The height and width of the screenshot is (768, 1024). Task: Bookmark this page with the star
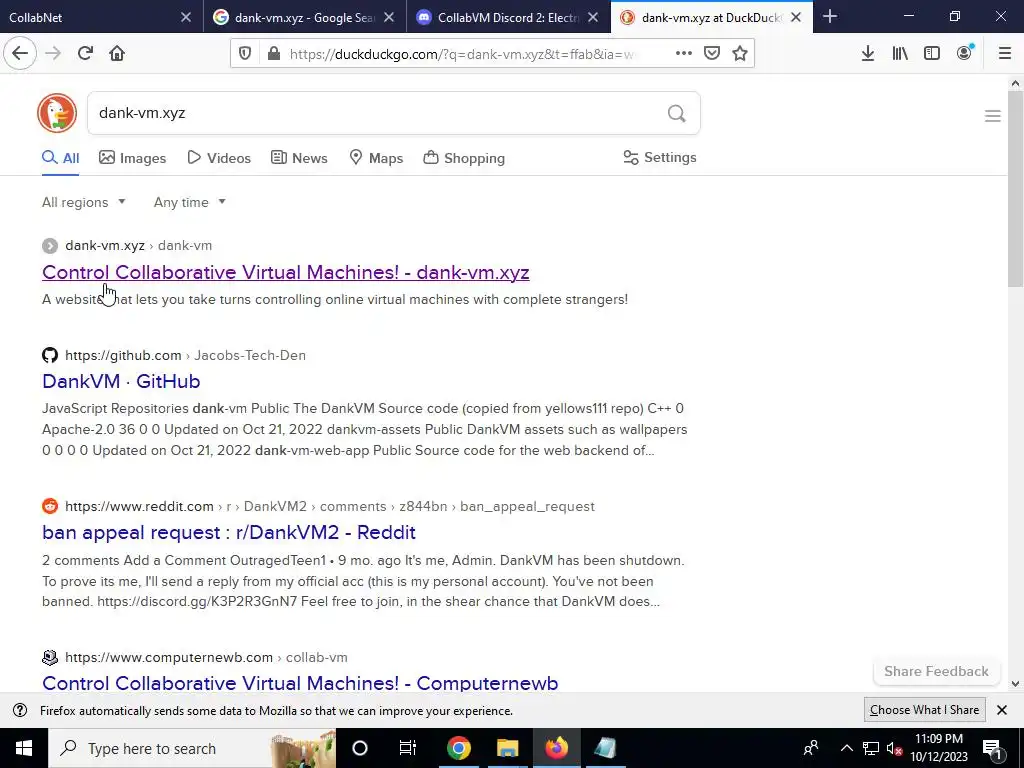(x=740, y=54)
